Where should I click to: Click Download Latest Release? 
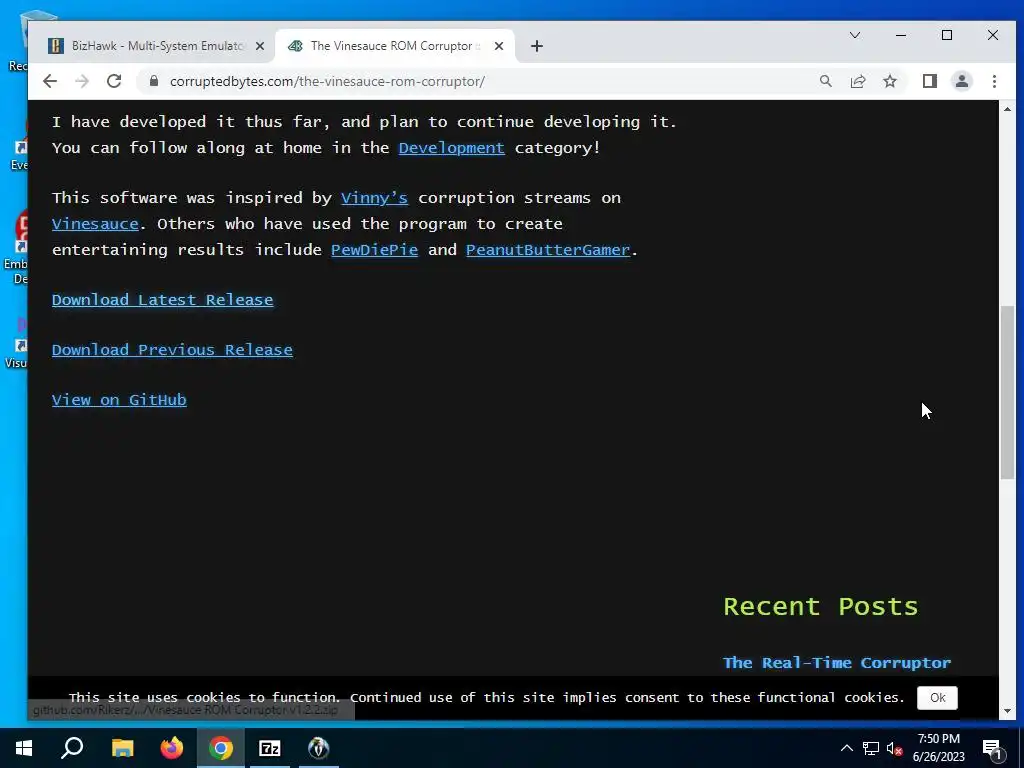click(x=163, y=300)
